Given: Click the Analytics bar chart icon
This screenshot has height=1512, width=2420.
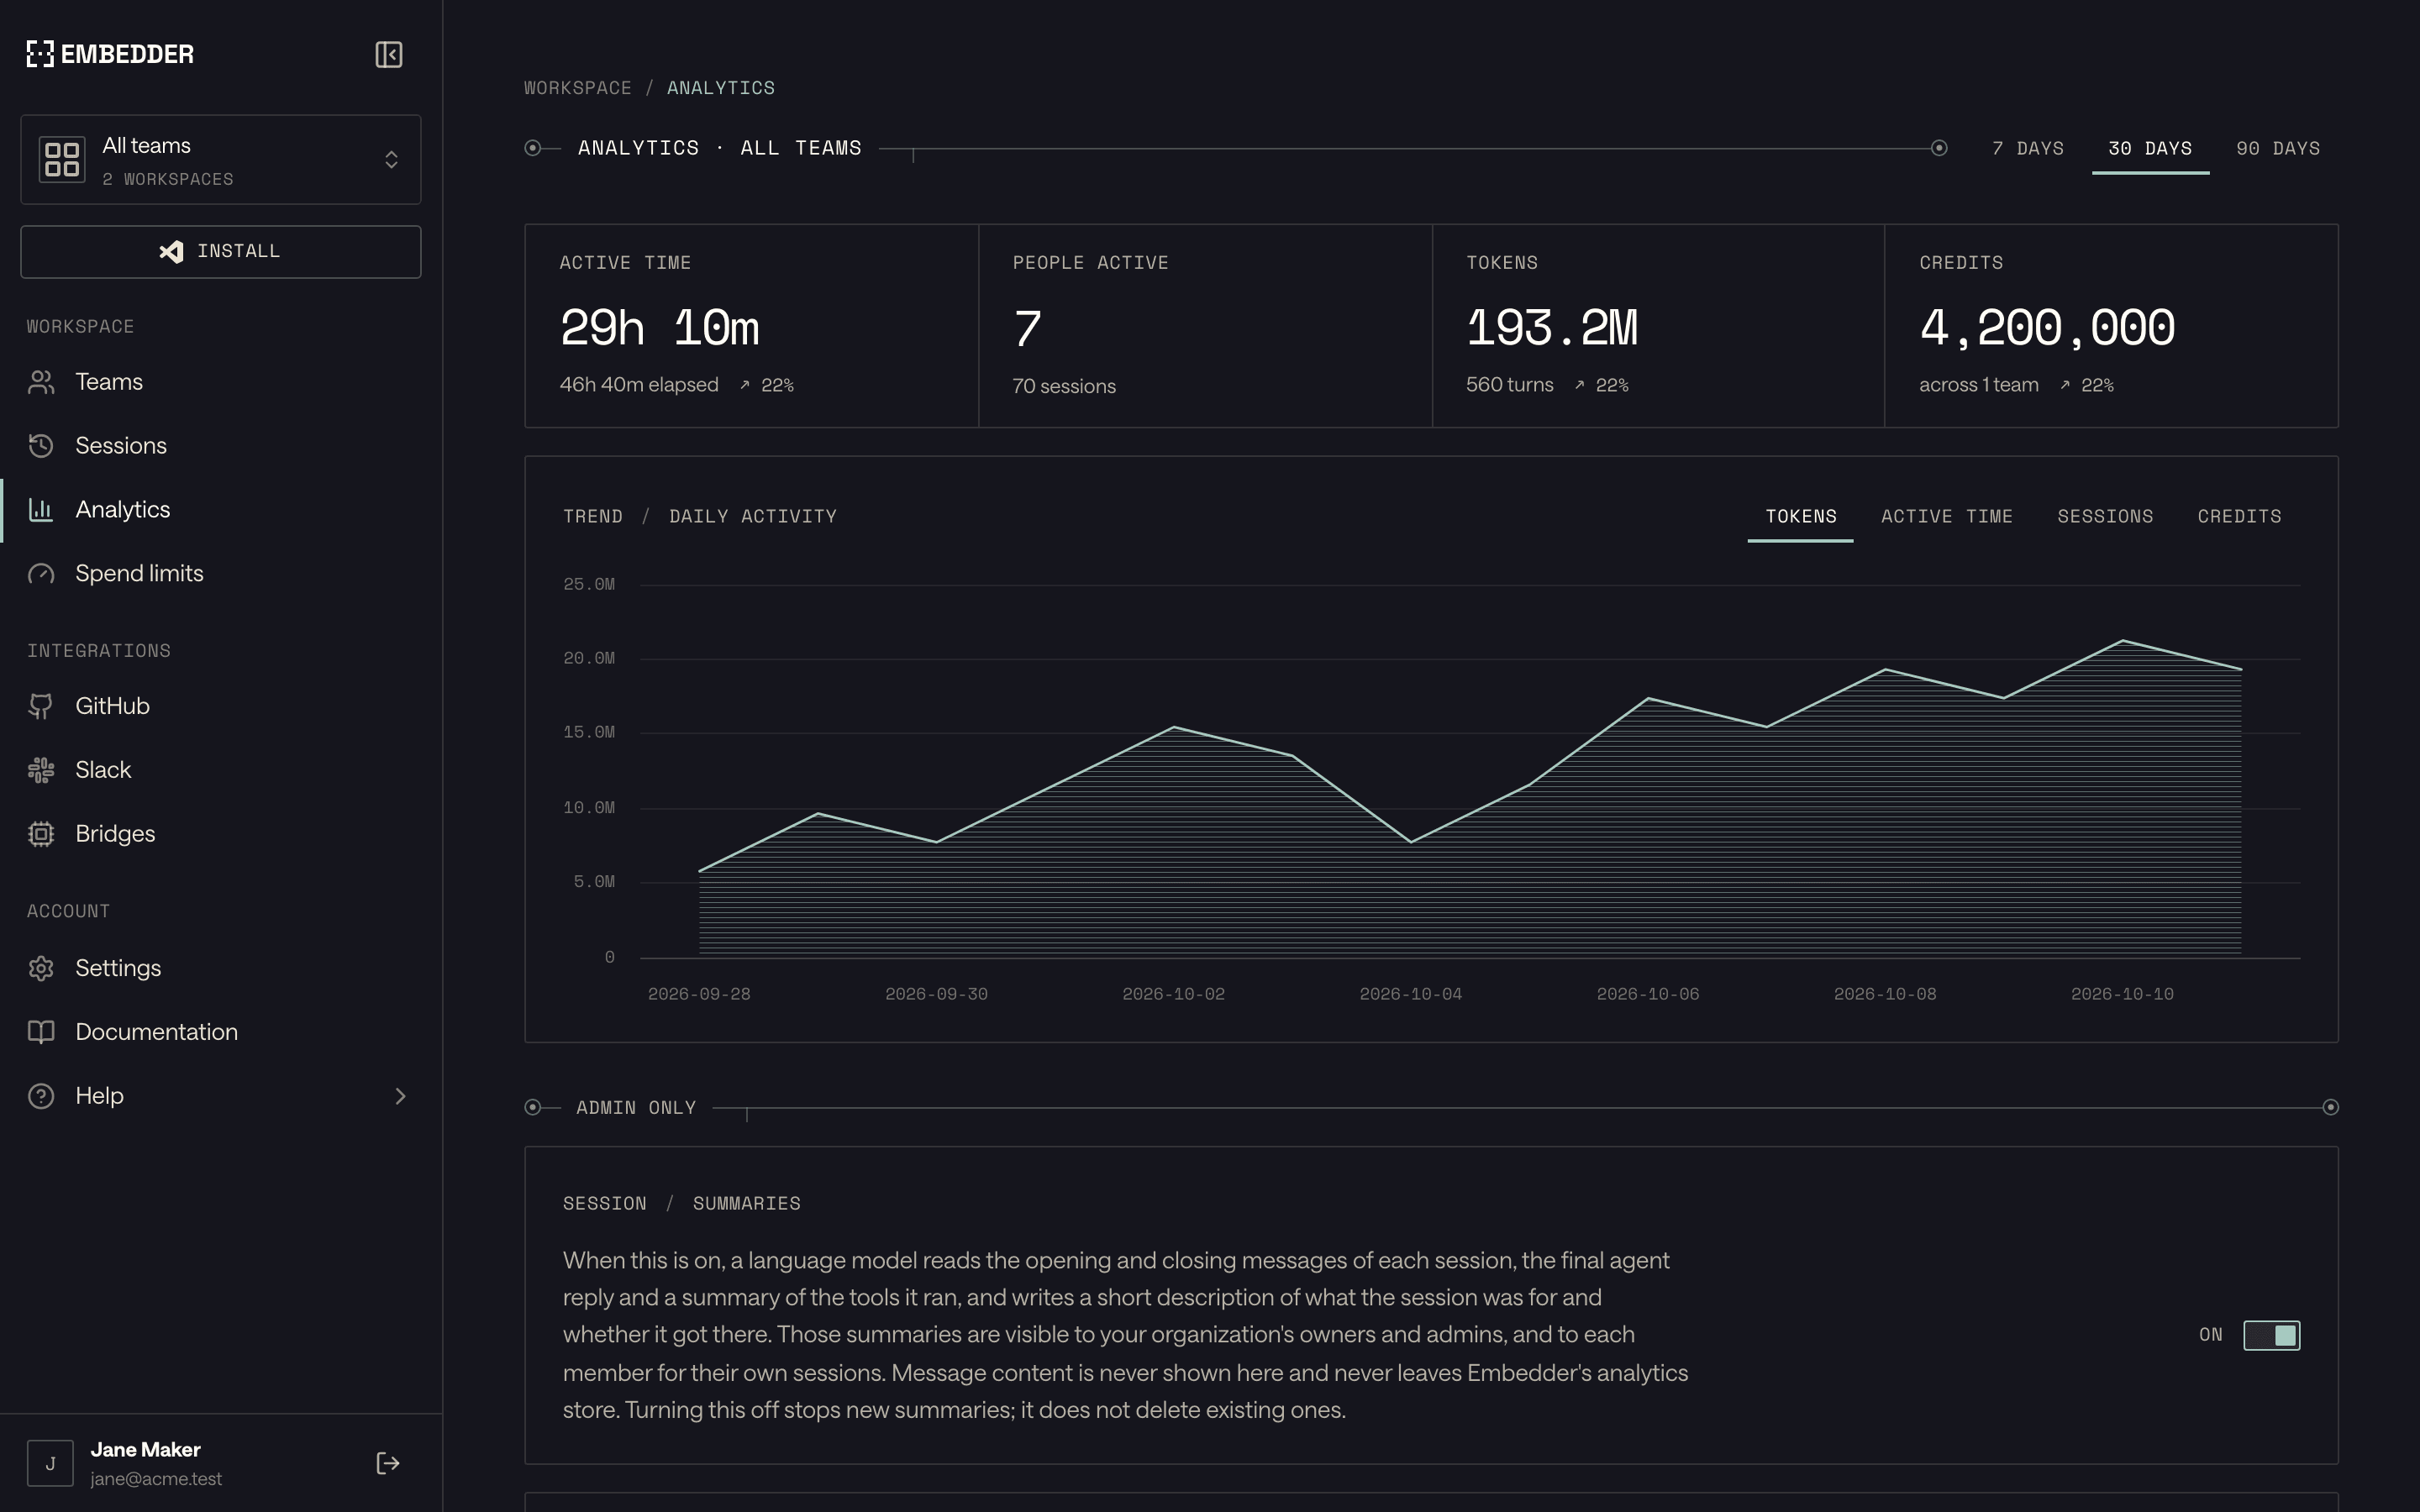Looking at the screenshot, I should pyautogui.click(x=41, y=510).
